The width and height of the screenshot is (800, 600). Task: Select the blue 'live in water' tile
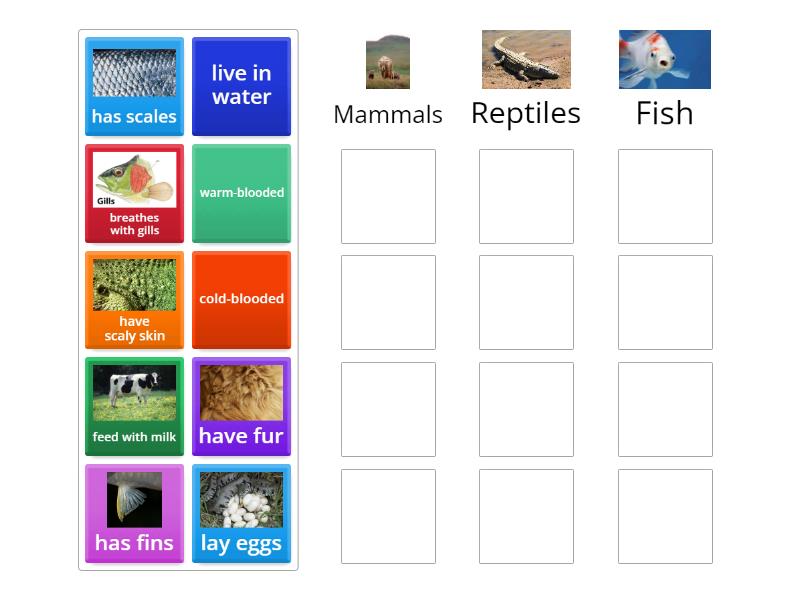click(x=241, y=86)
